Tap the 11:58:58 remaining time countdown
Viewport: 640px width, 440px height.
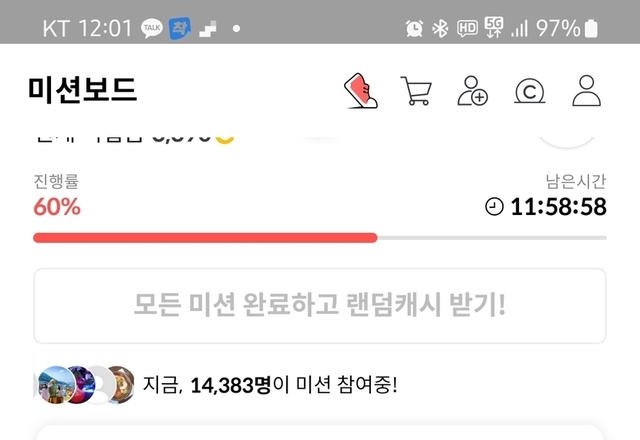click(x=558, y=207)
